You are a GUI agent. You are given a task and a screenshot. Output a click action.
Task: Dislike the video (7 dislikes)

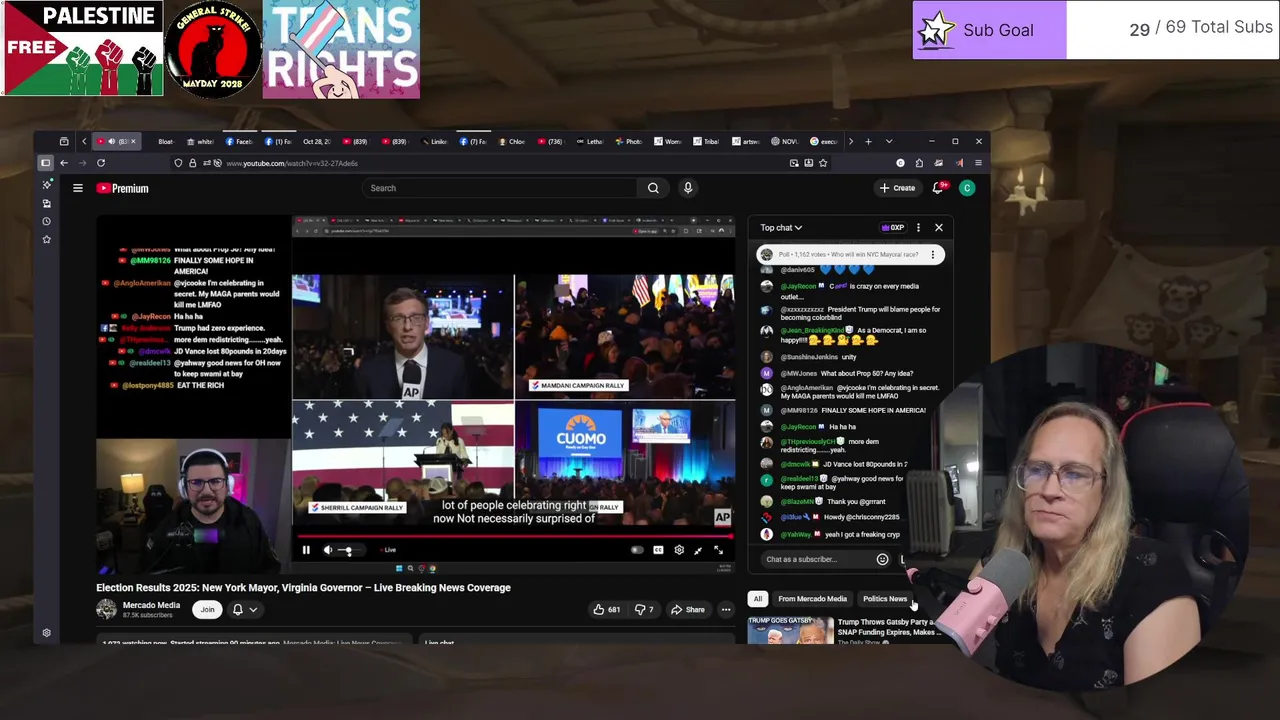[x=646, y=609]
